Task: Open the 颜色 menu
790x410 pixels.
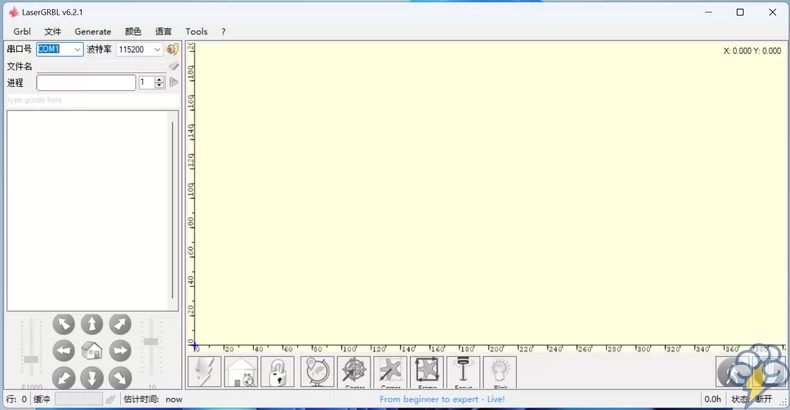Action: (x=133, y=31)
